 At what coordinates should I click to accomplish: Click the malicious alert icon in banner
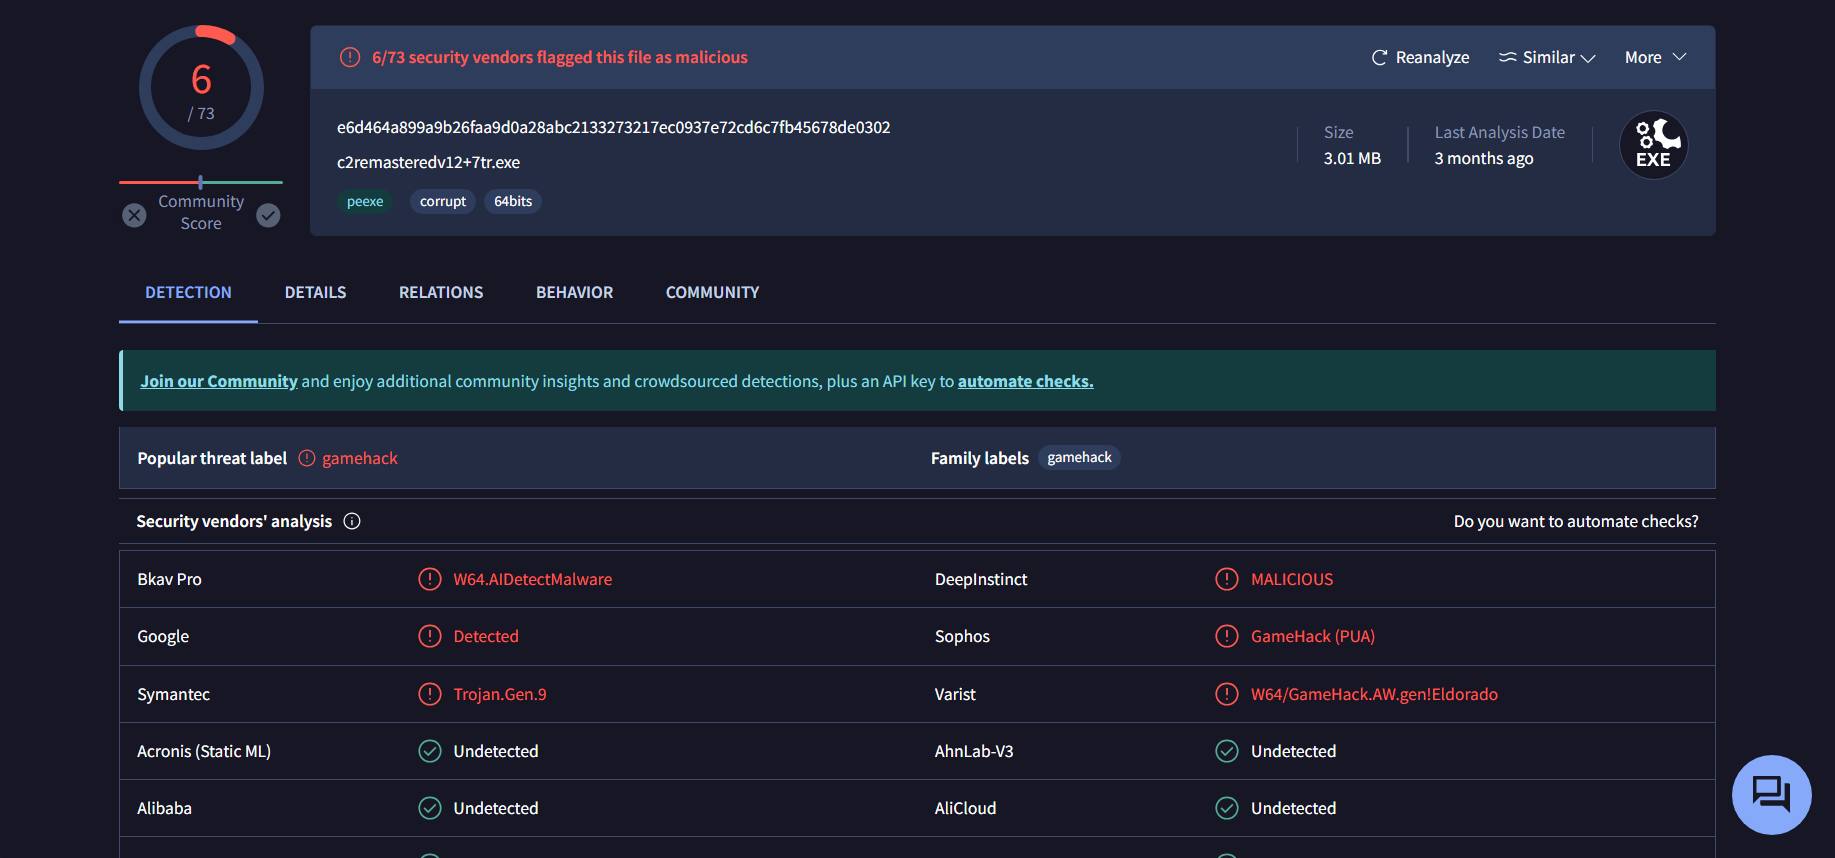point(350,58)
